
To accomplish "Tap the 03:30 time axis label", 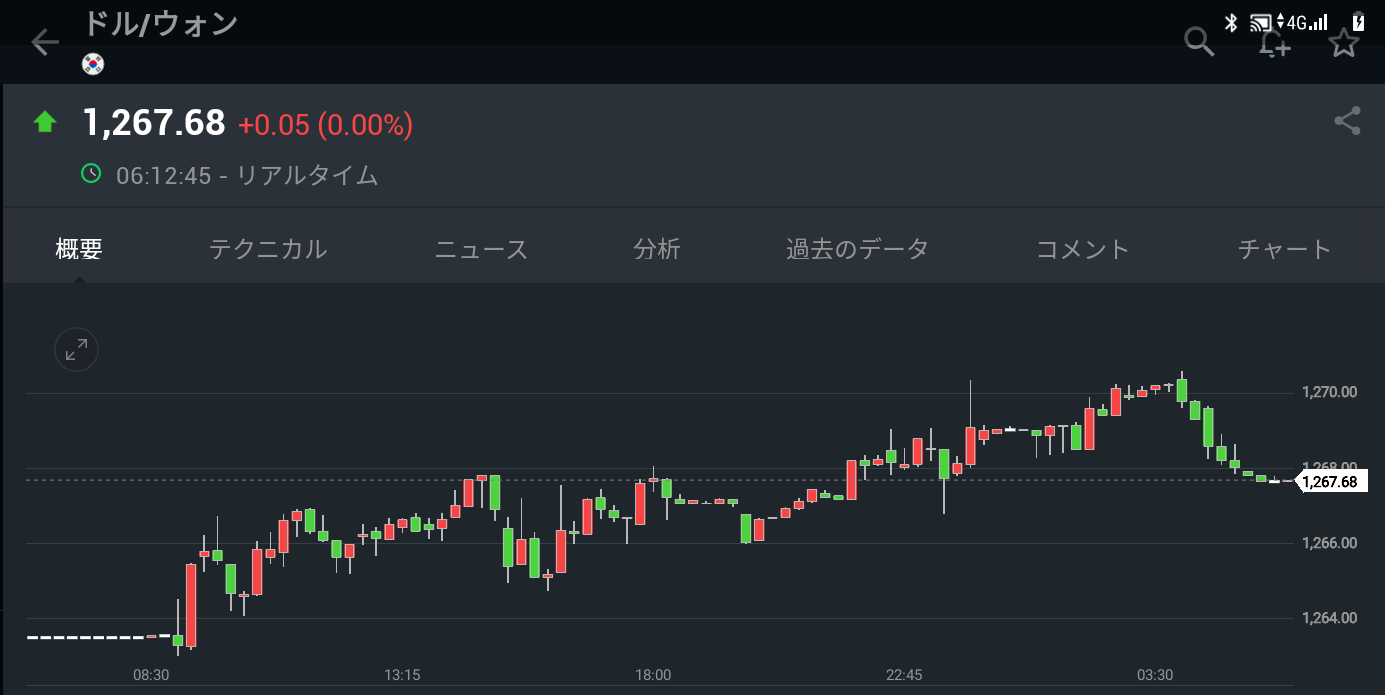I will tap(1154, 675).
